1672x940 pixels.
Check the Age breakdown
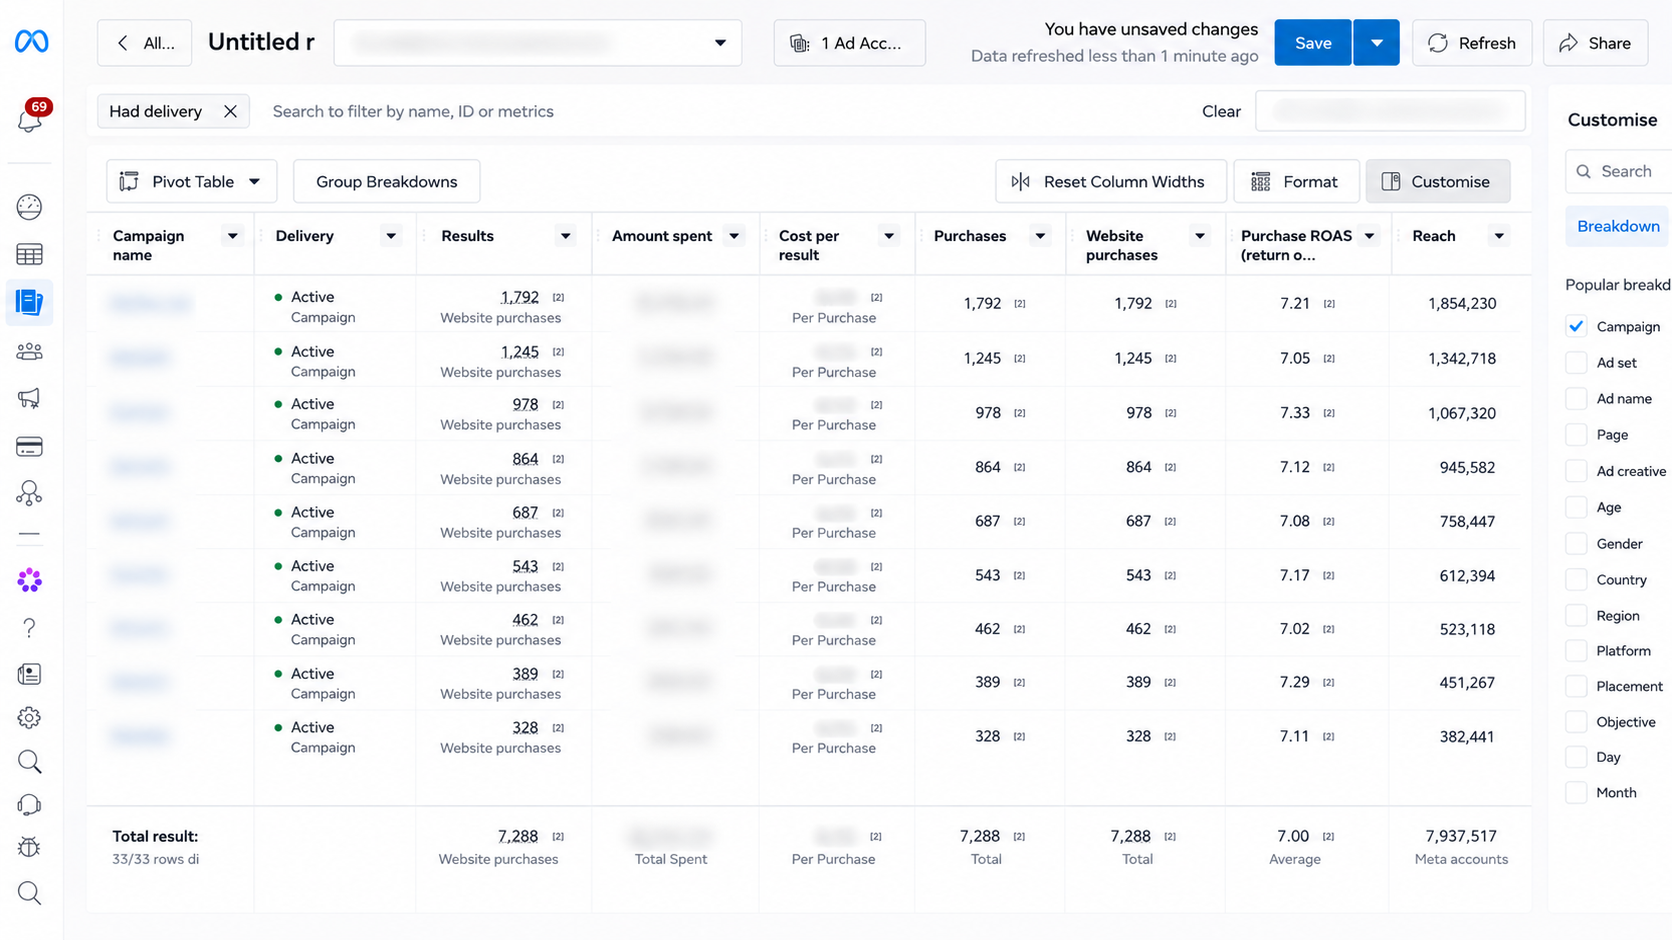(1576, 507)
